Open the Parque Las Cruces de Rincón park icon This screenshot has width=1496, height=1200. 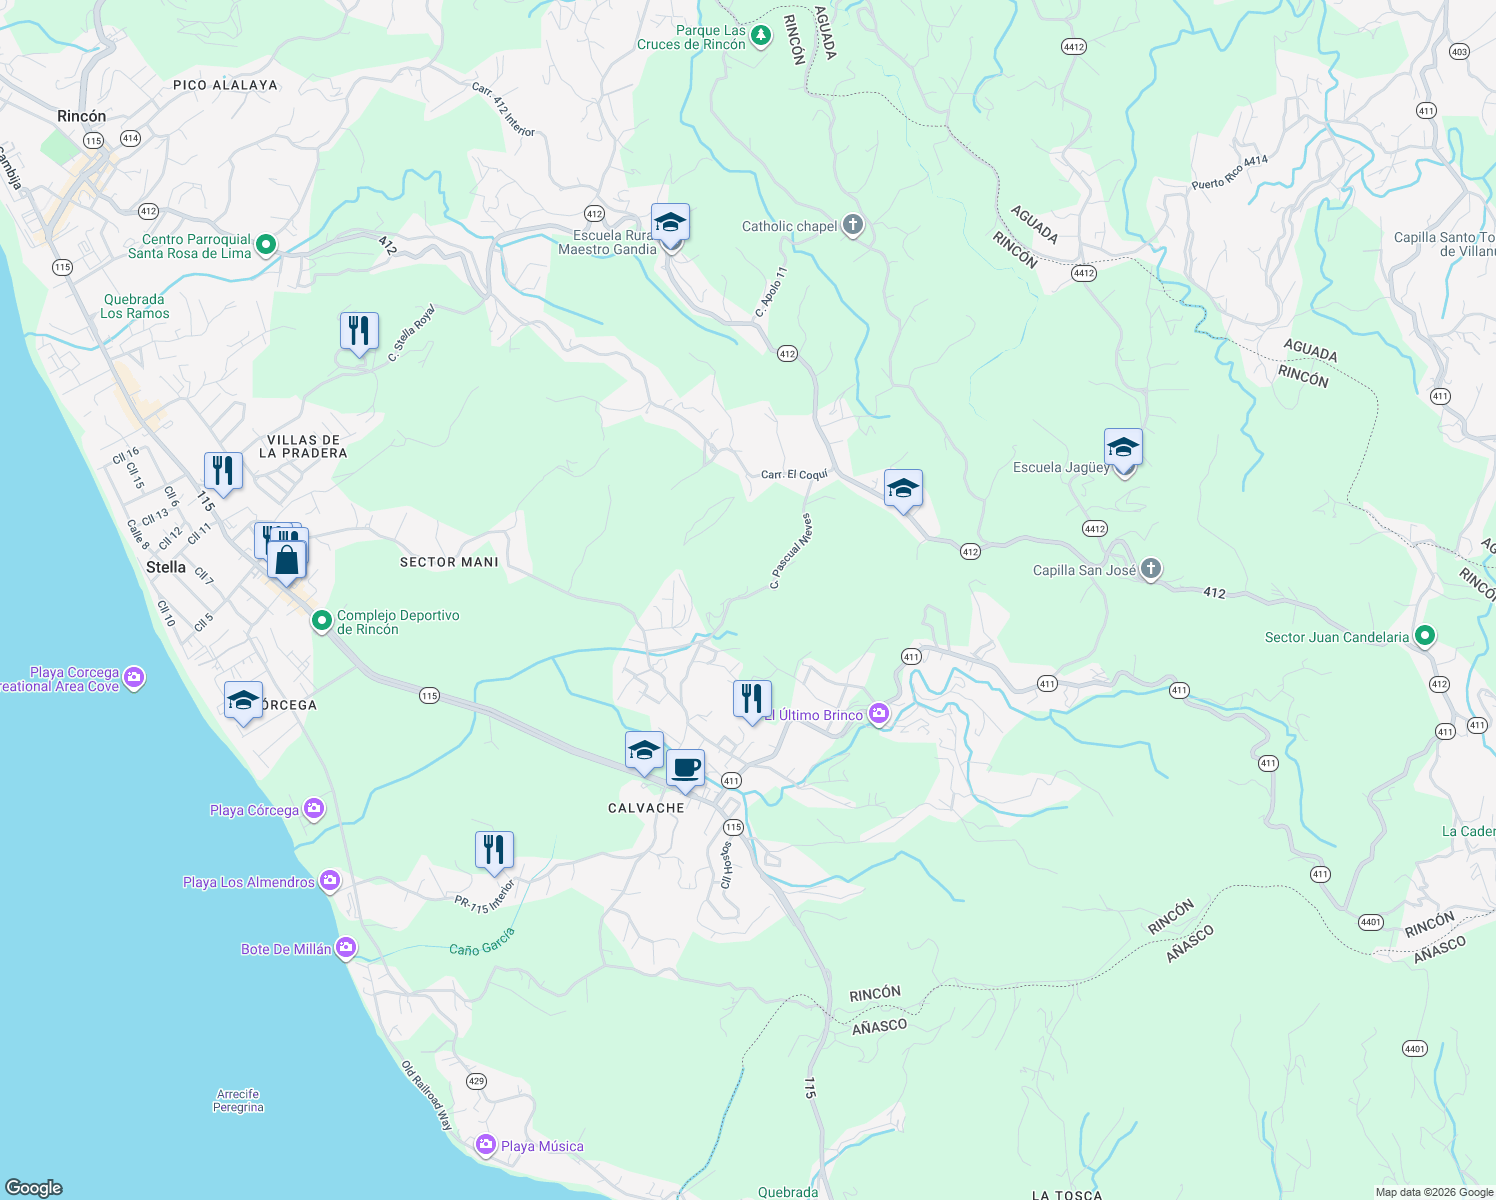tap(760, 34)
